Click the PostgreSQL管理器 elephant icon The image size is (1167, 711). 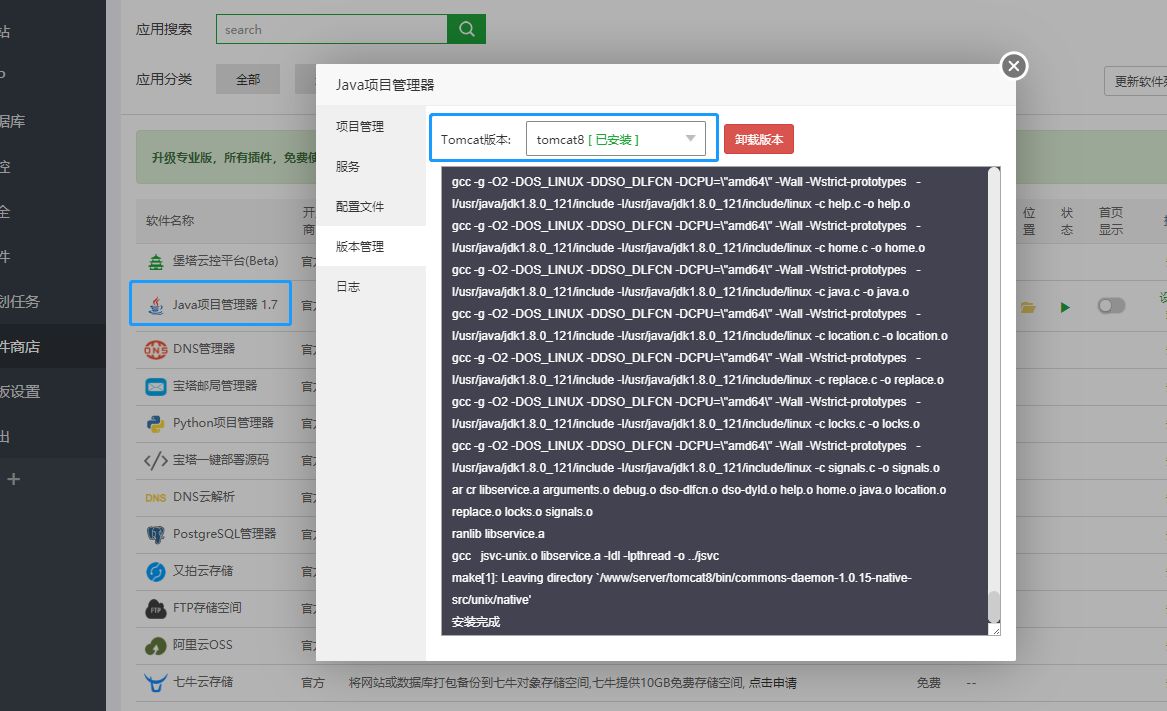(155, 534)
